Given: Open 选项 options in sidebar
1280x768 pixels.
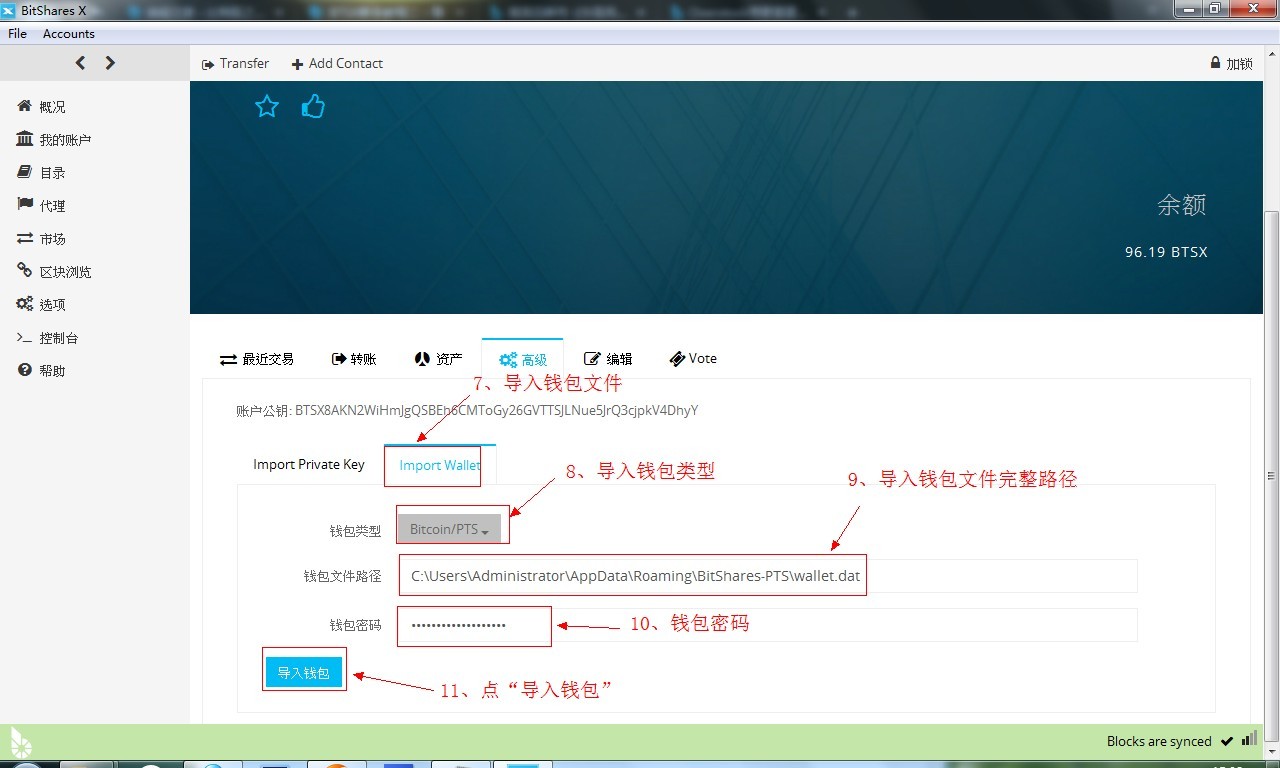Looking at the screenshot, I should click(x=41, y=305).
